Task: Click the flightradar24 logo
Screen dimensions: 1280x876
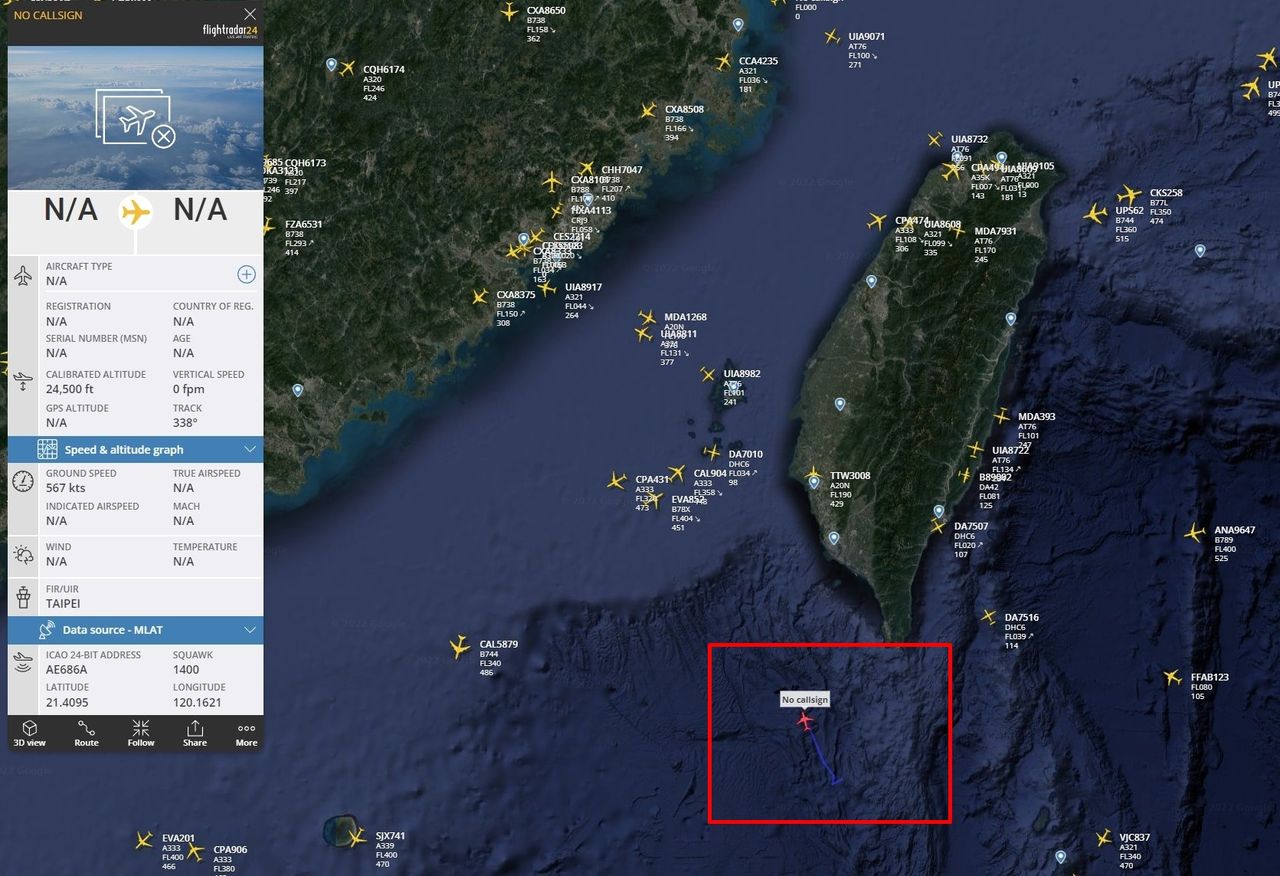Action: click(229, 32)
